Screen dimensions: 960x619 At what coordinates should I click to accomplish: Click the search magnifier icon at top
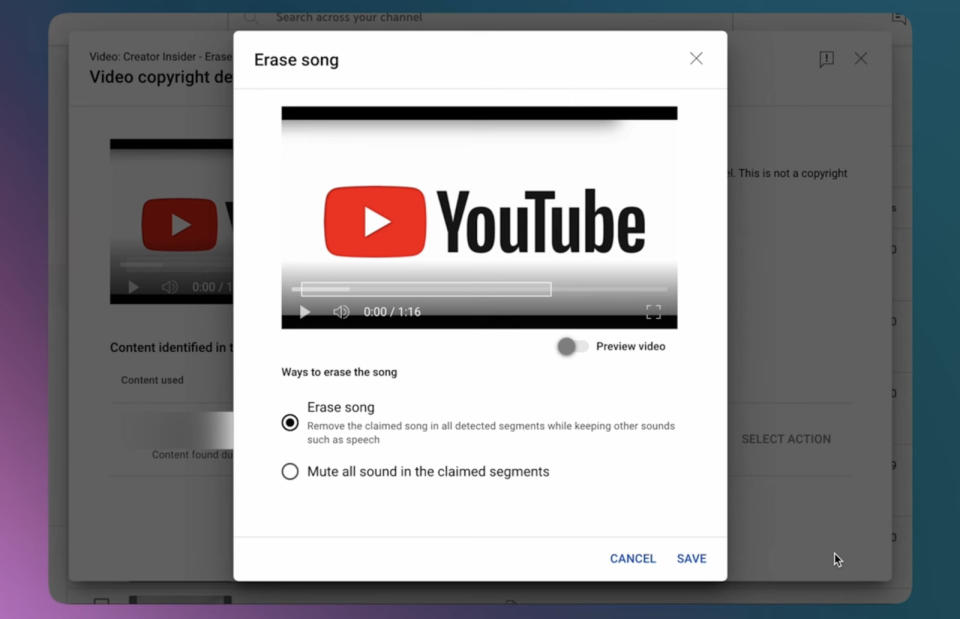pos(250,18)
